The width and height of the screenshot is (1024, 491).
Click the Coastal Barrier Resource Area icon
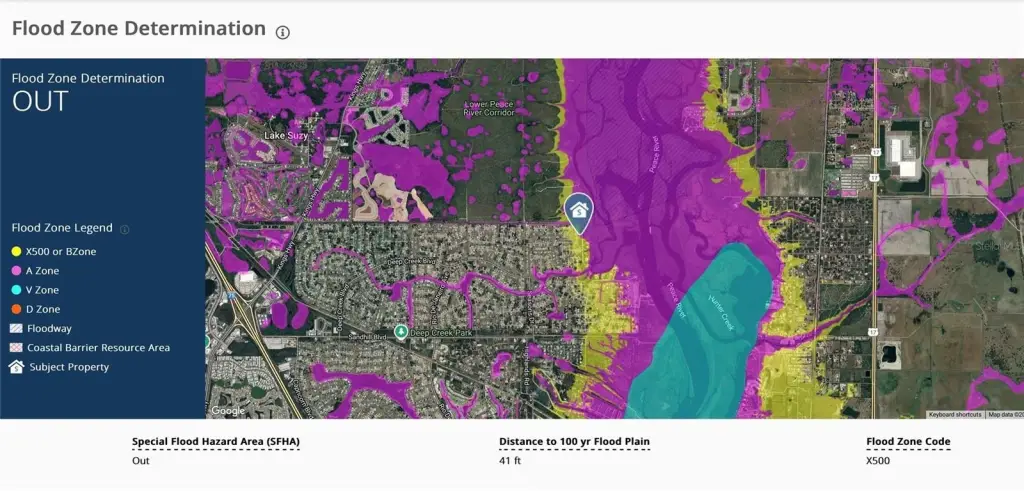16,348
